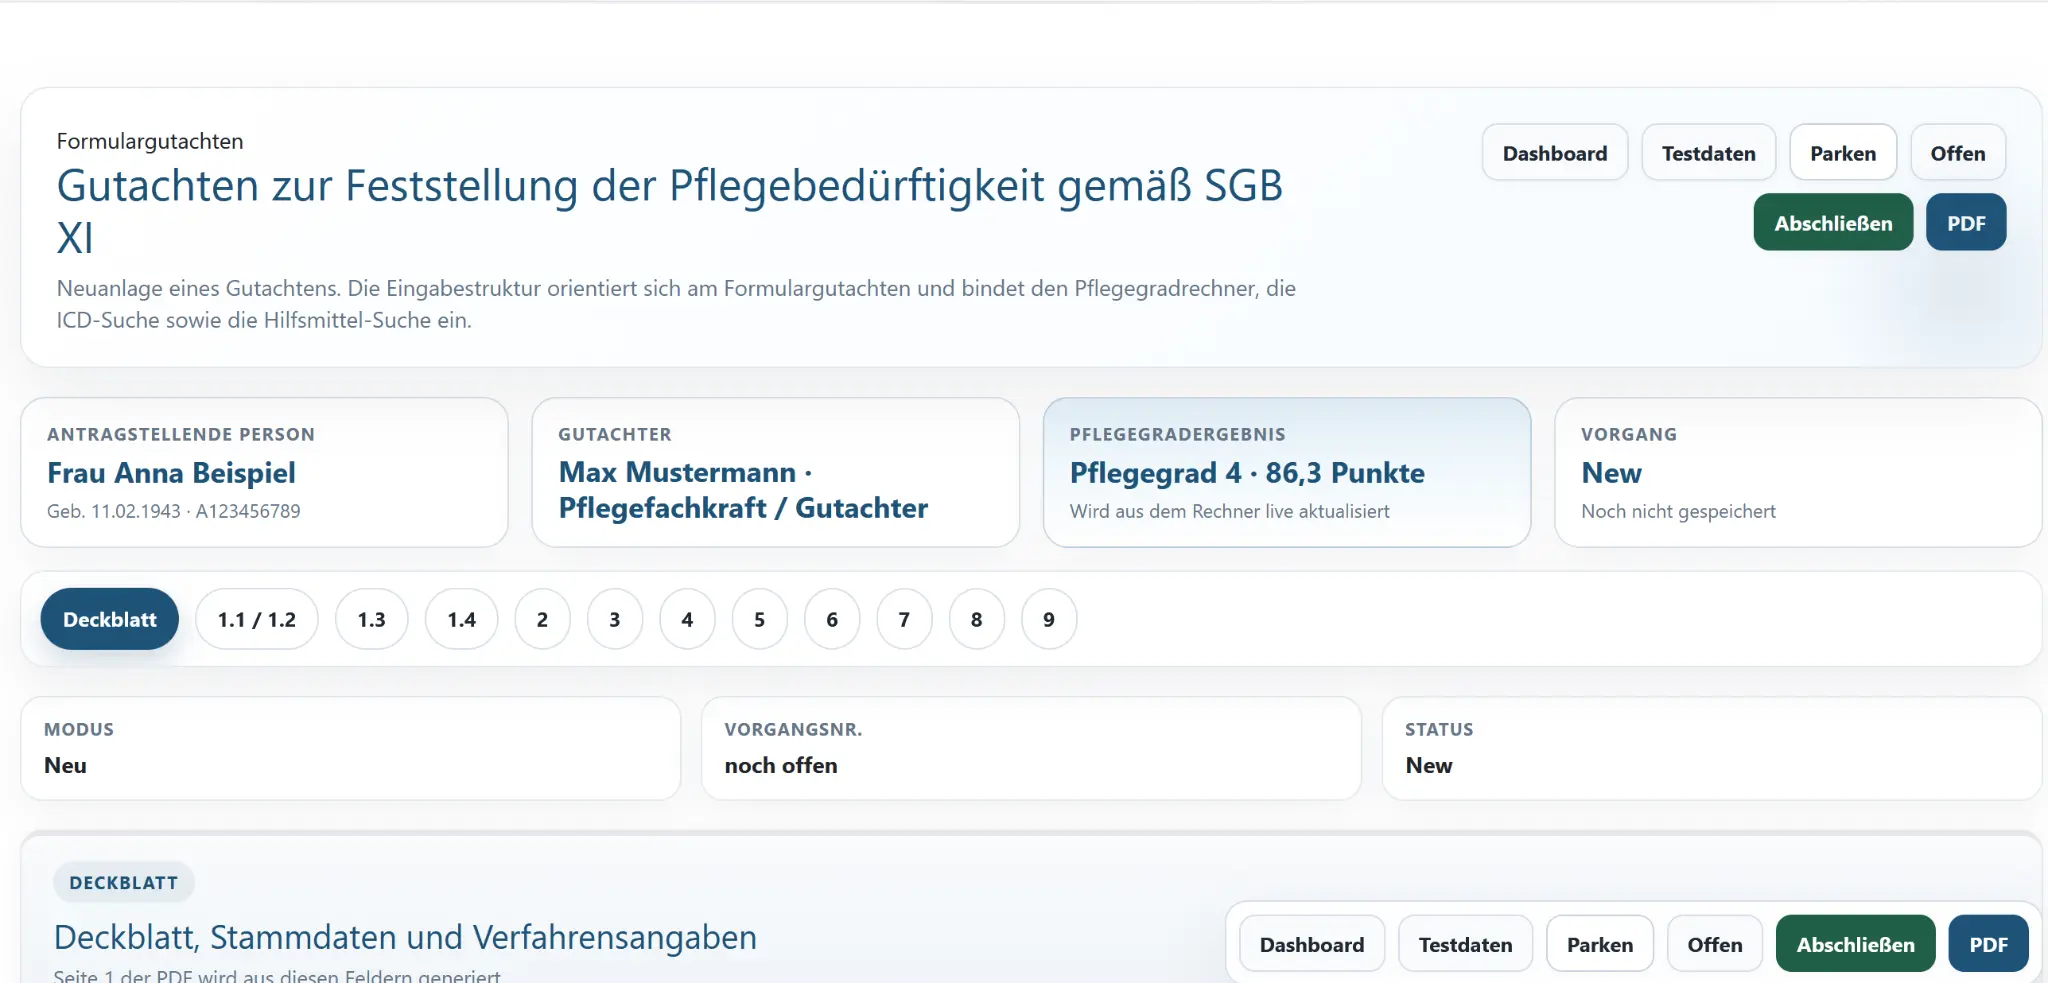This screenshot has height=983, width=2048.
Task: Open section 5 tab
Action: 760,619
